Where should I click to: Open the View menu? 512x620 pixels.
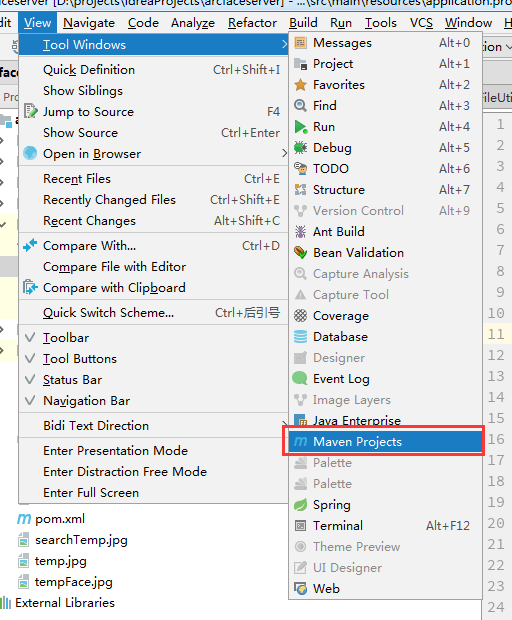tap(37, 23)
